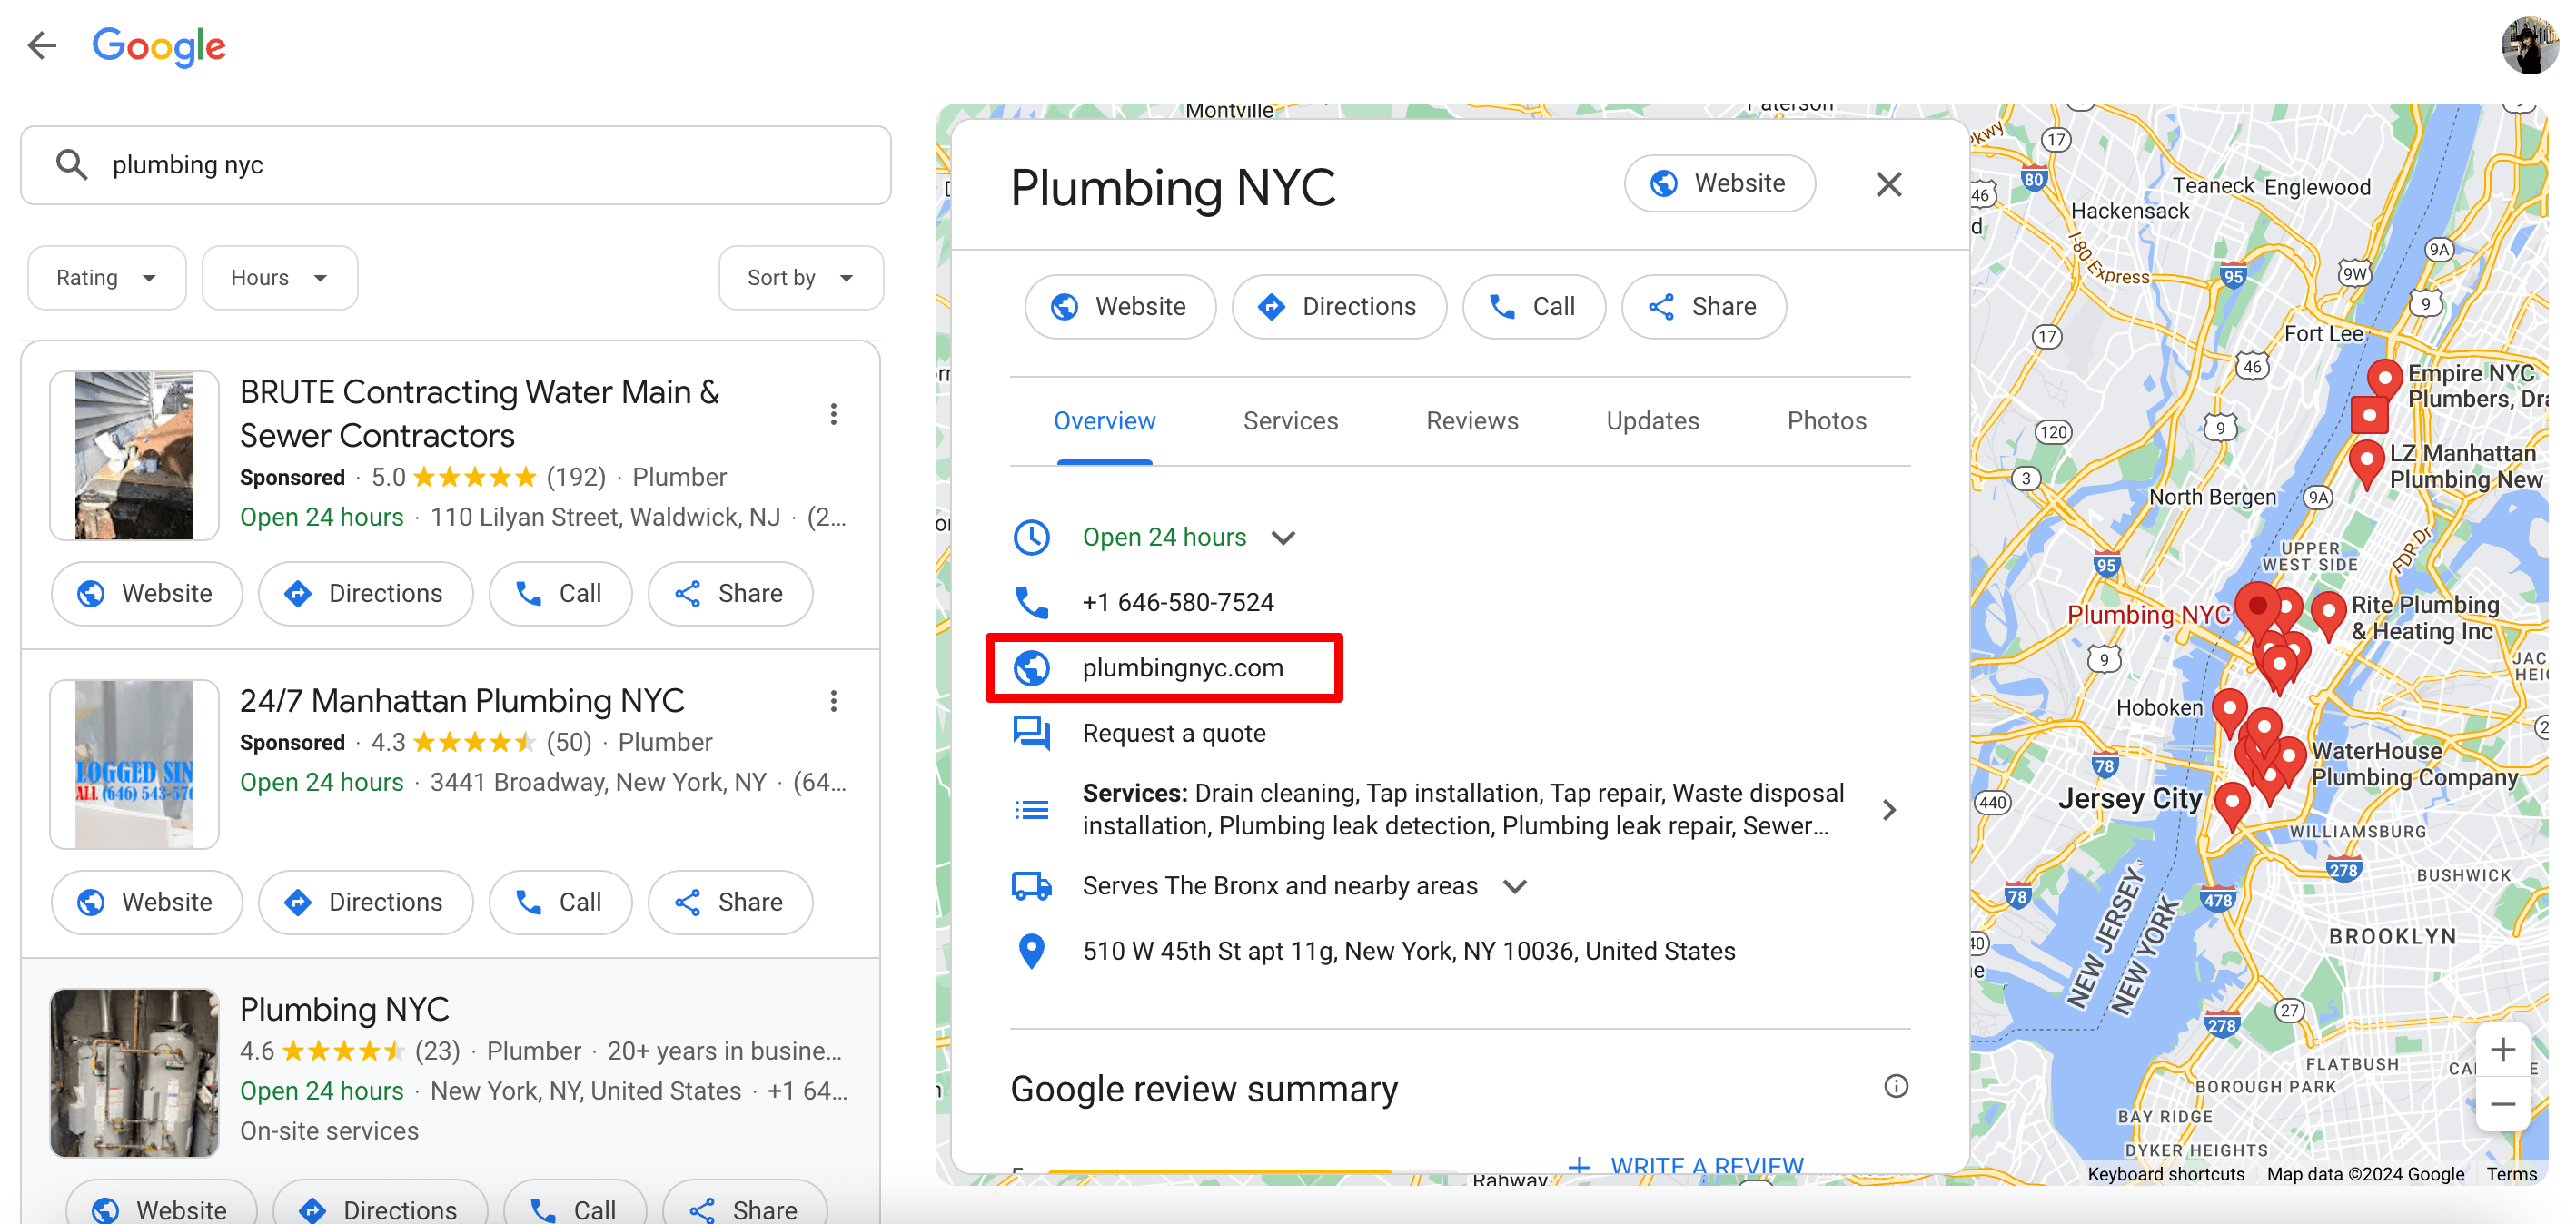Get Directions to BRUTE Contracting
The image size is (2576, 1224).
[x=365, y=594]
